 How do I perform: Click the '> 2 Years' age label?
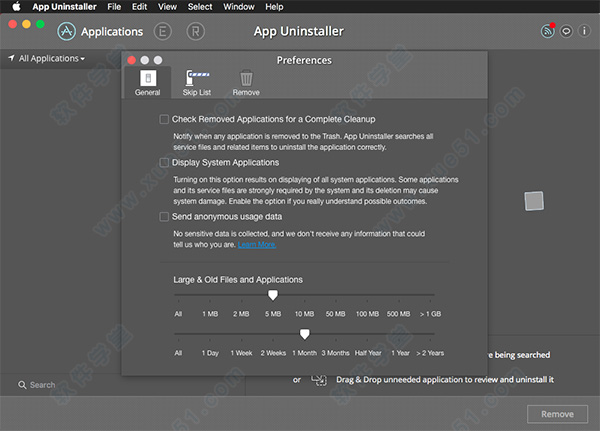430,353
